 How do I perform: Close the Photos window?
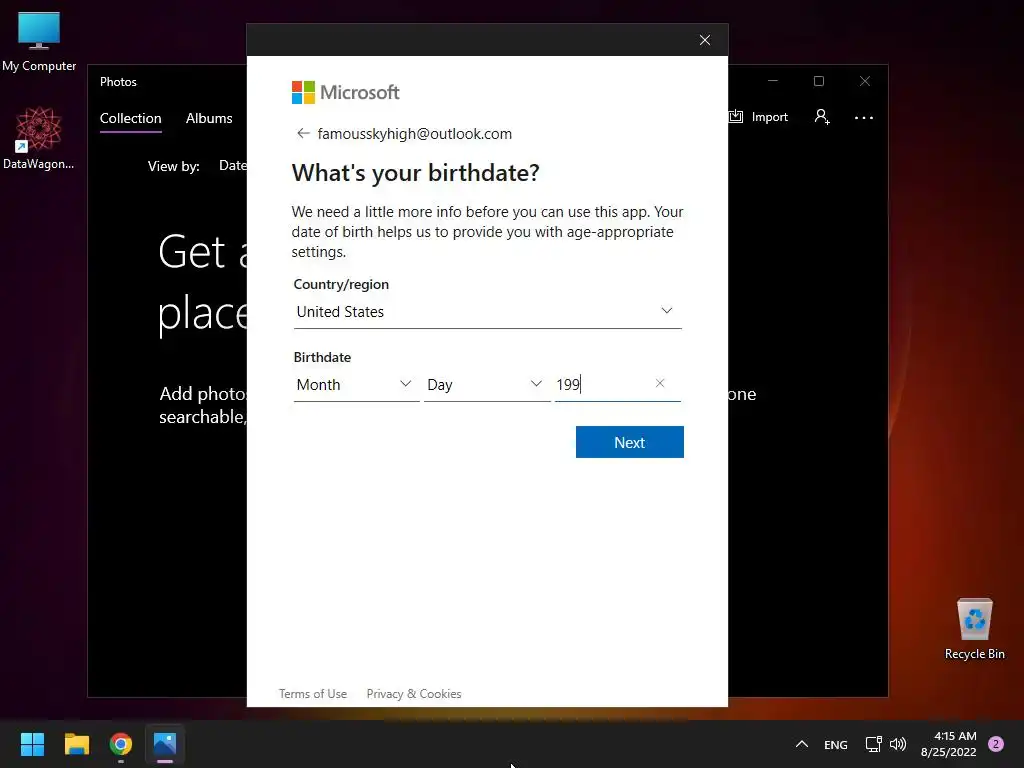coord(865,81)
